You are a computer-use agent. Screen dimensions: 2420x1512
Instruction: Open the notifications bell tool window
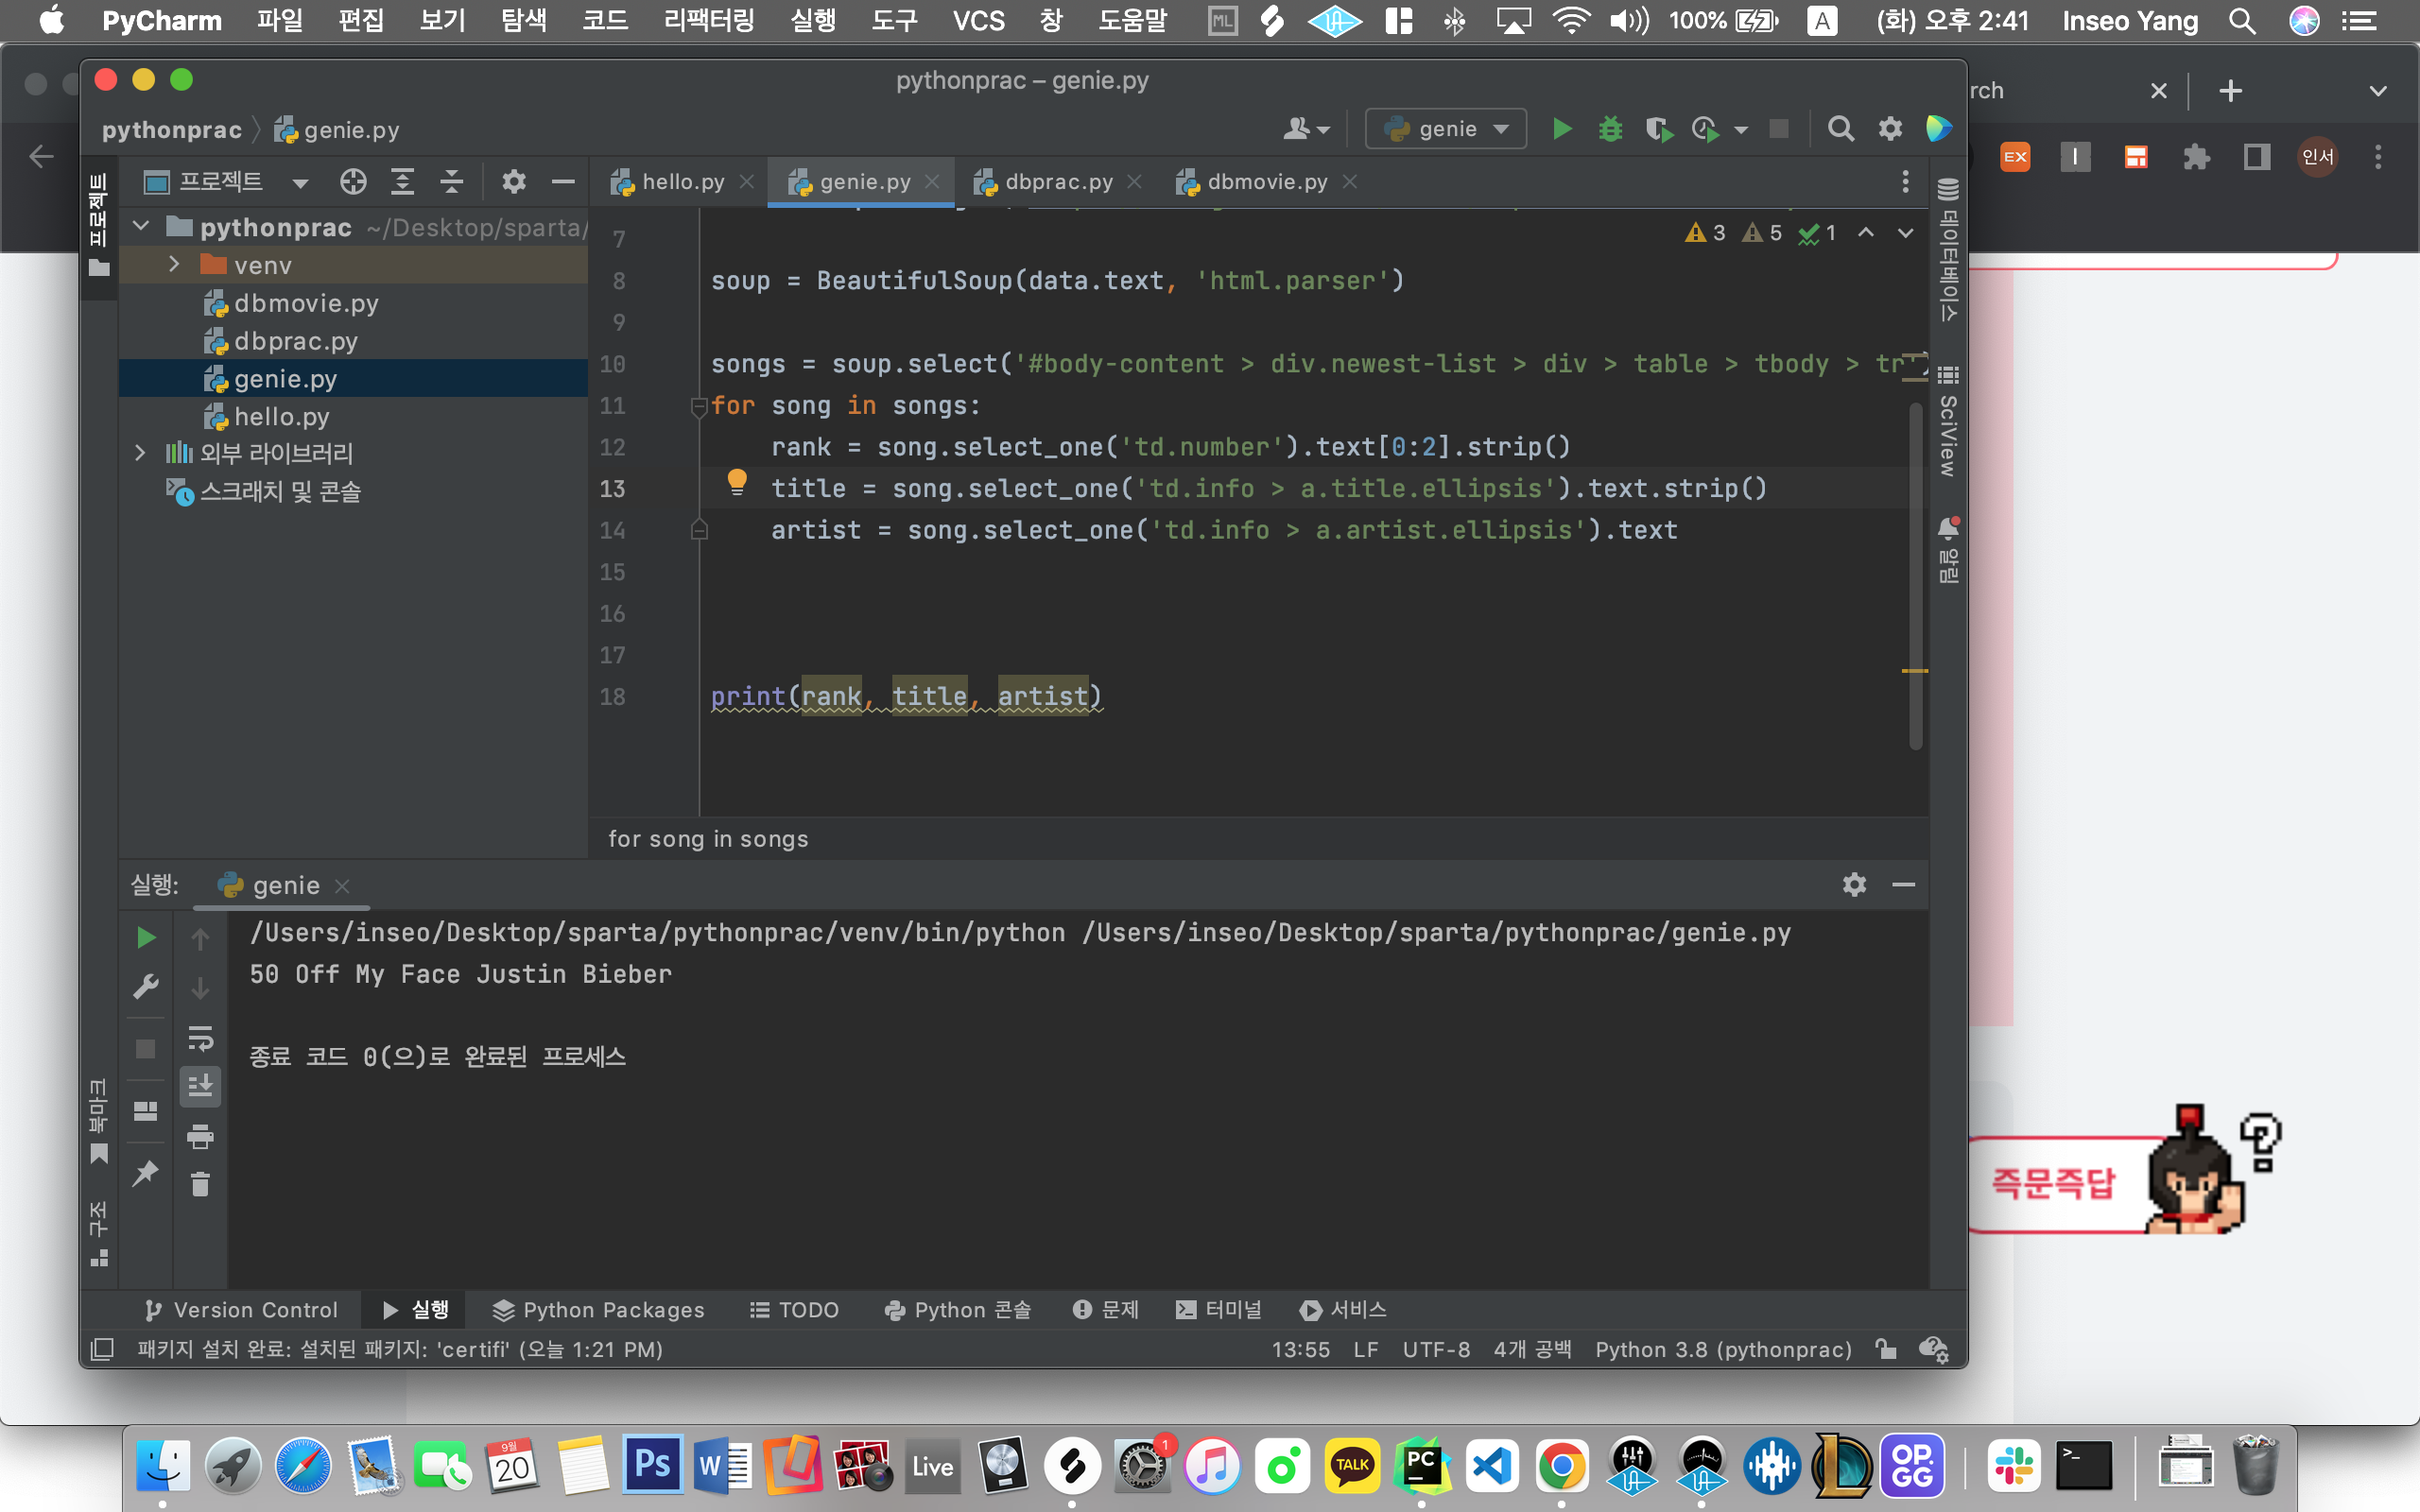pyautogui.click(x=1948, y=550)
